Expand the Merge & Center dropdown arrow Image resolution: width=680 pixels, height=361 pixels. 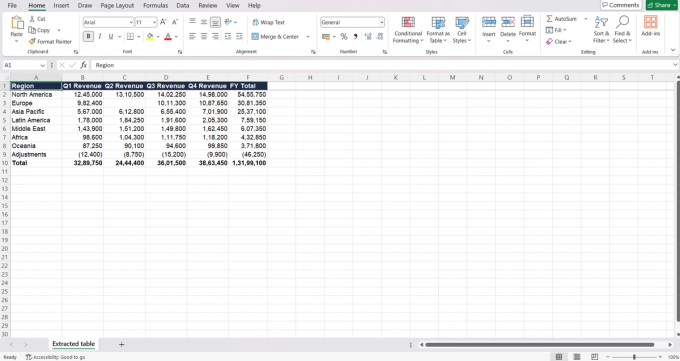coord(308,36)
